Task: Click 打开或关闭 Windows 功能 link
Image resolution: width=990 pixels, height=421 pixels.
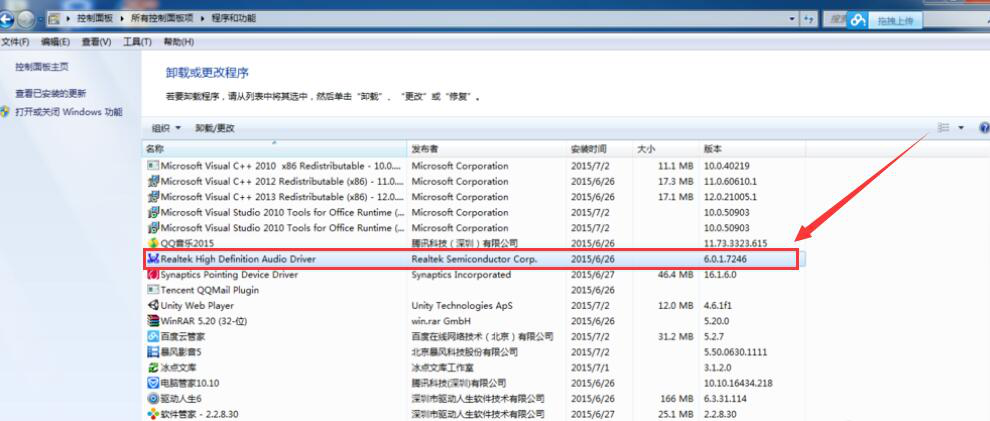Action: (68, 112)
